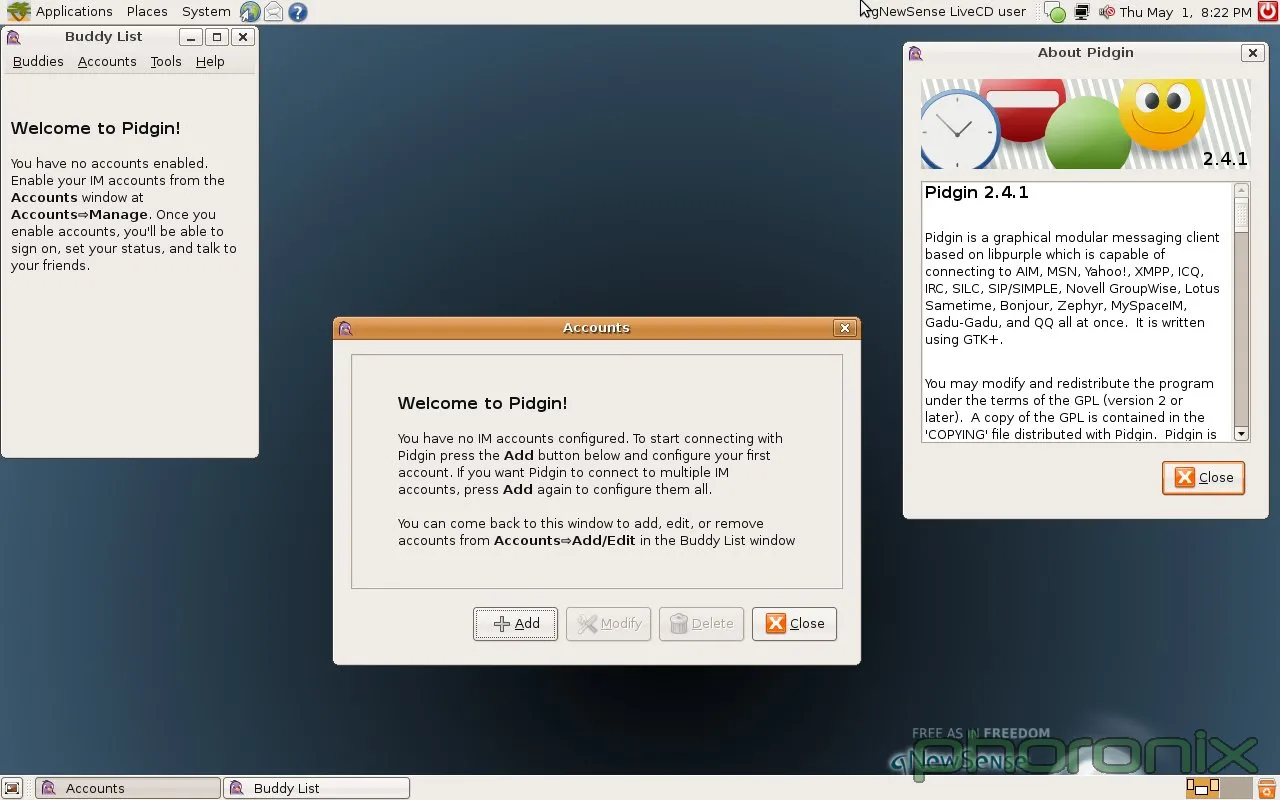The width and height of the screenshot is (1280, 800).
Task: Click Pidgin icon in About Pidgin titlebar
Action: pos(916,53)
